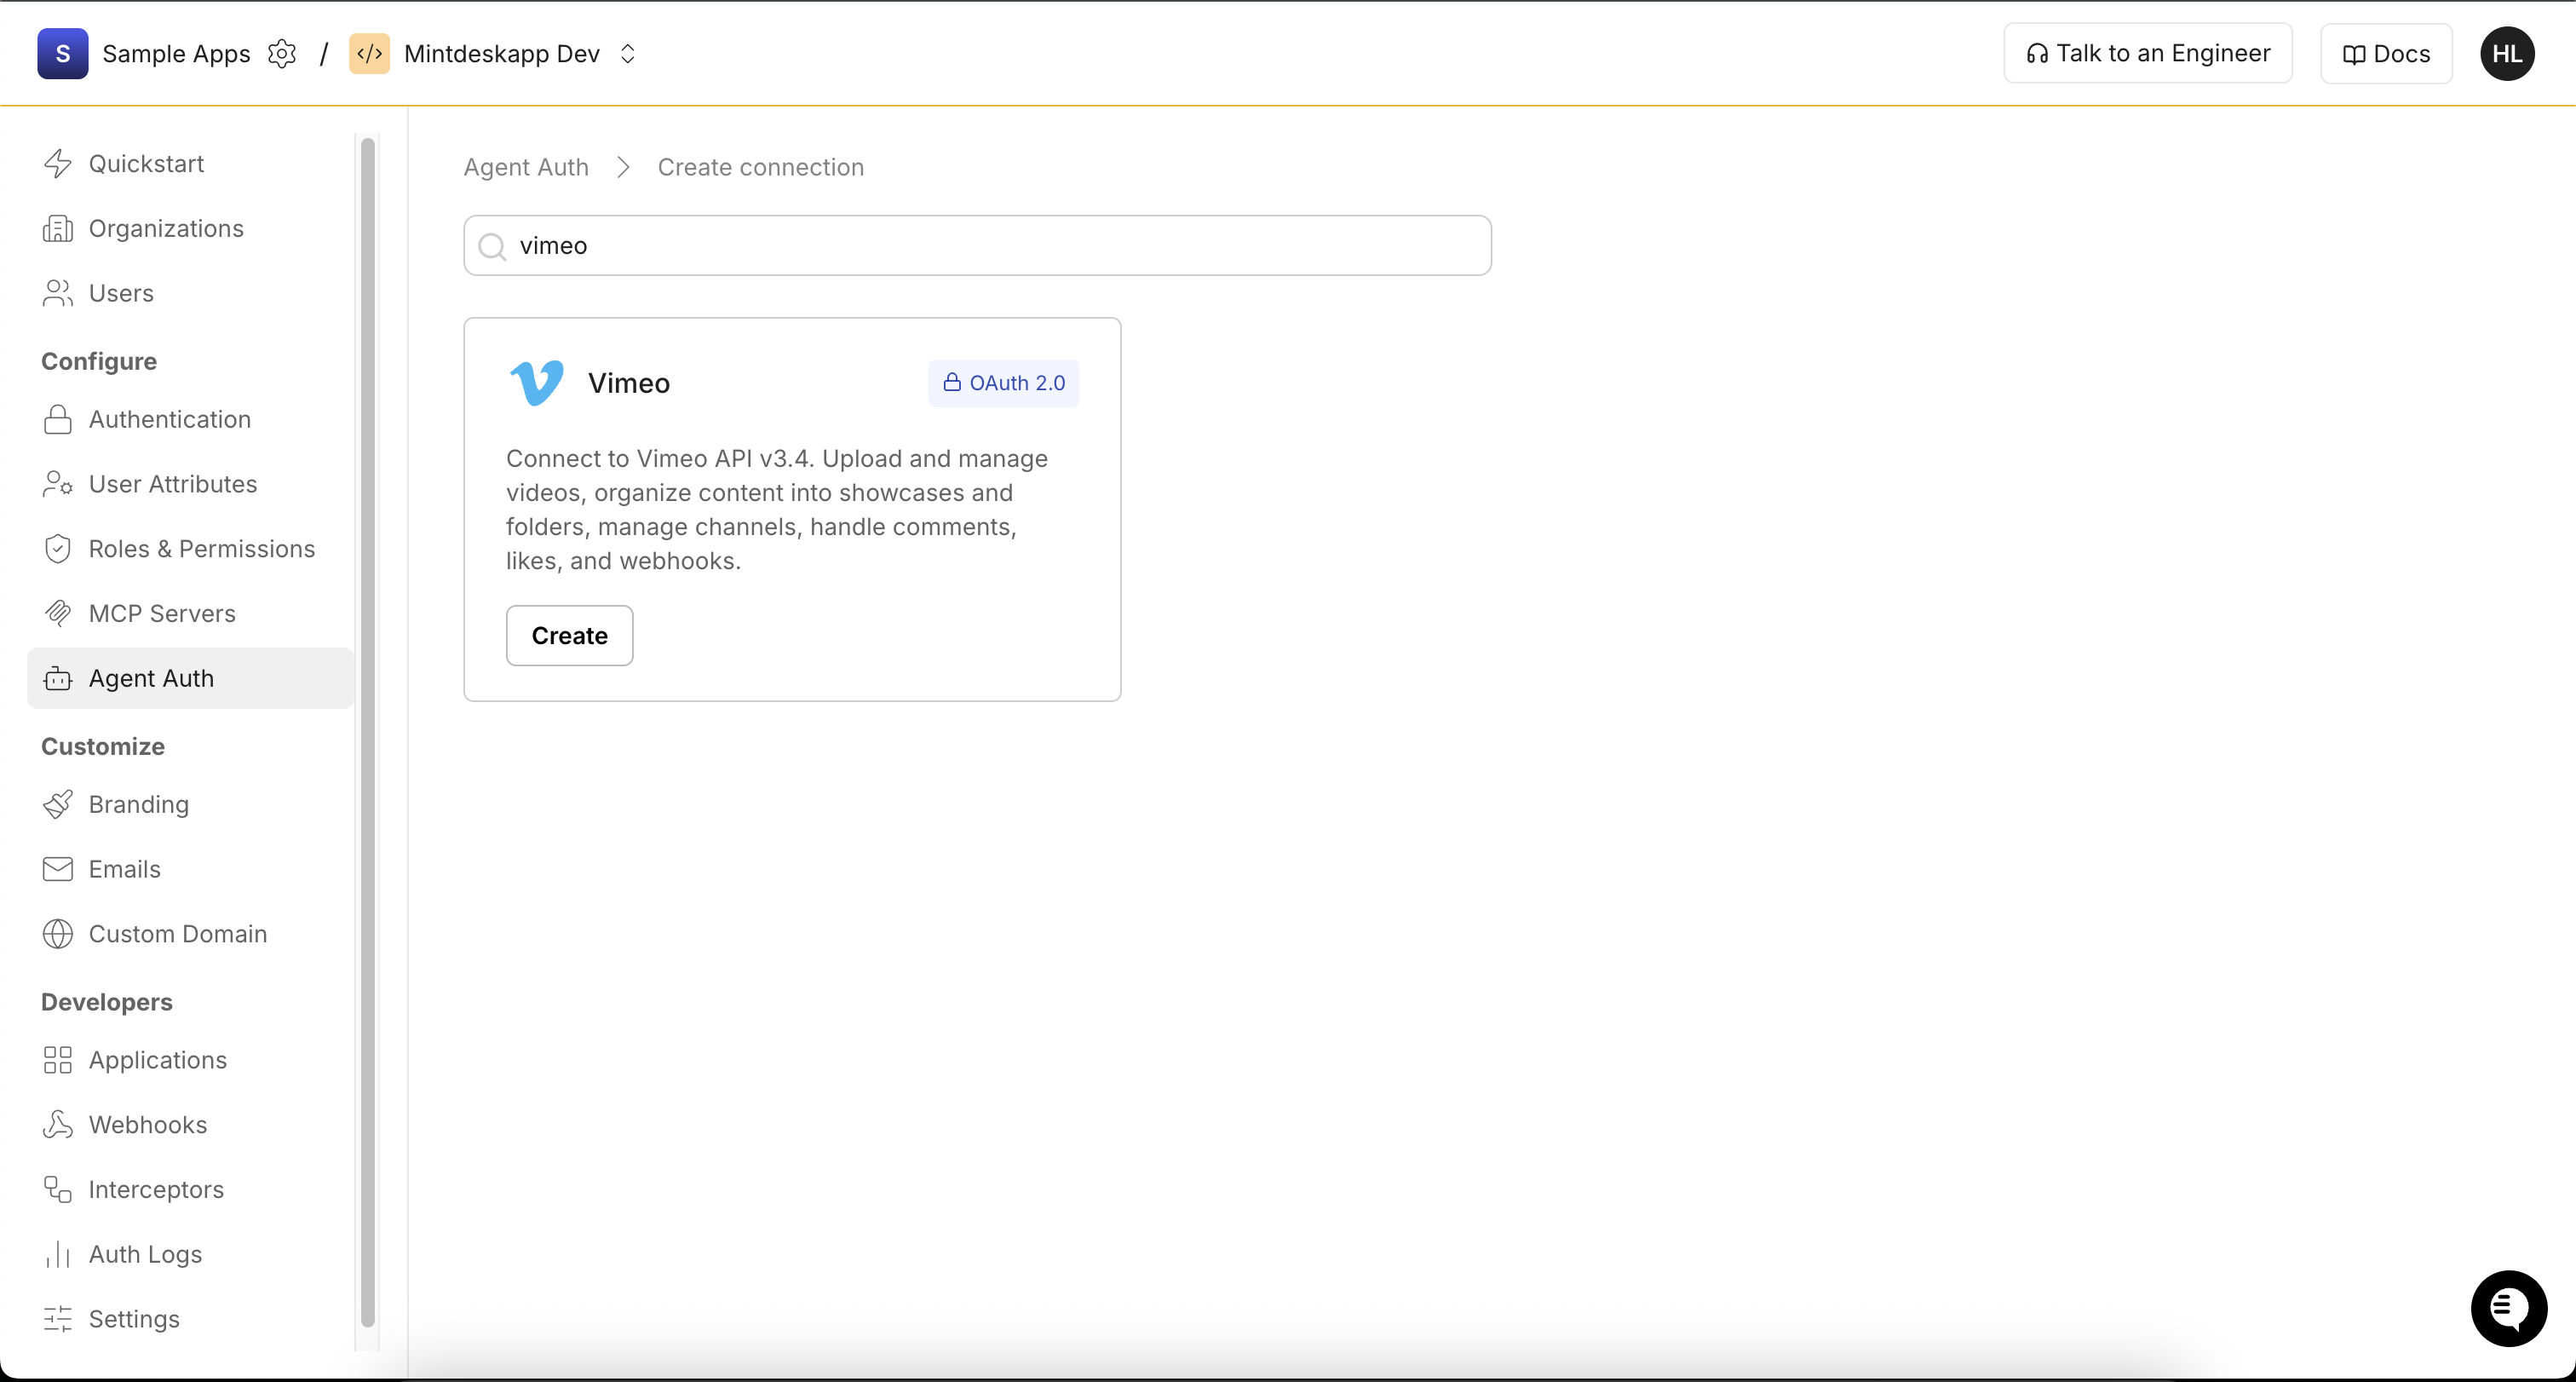
Task: Select Roles & Permissions in sidebar
Action: [x=201, y=548]
